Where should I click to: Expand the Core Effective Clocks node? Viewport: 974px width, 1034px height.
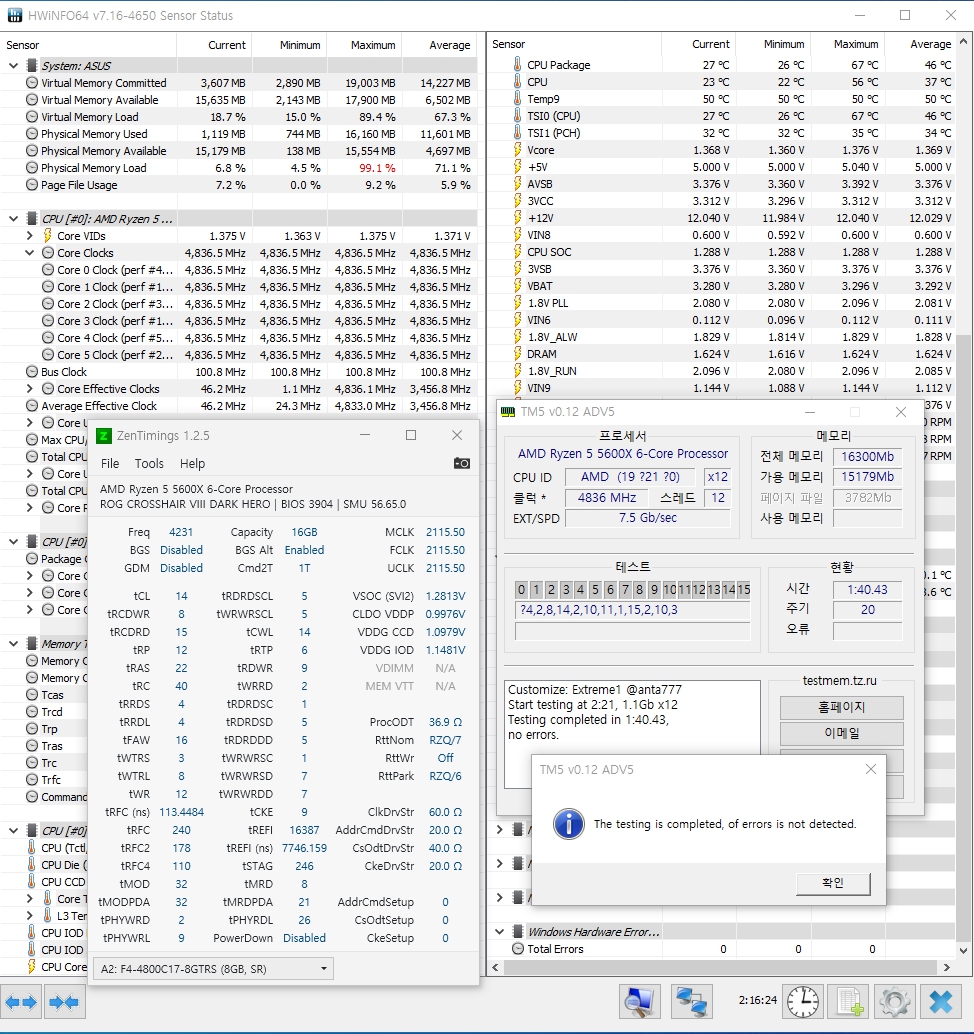click(x=30, y=389)
